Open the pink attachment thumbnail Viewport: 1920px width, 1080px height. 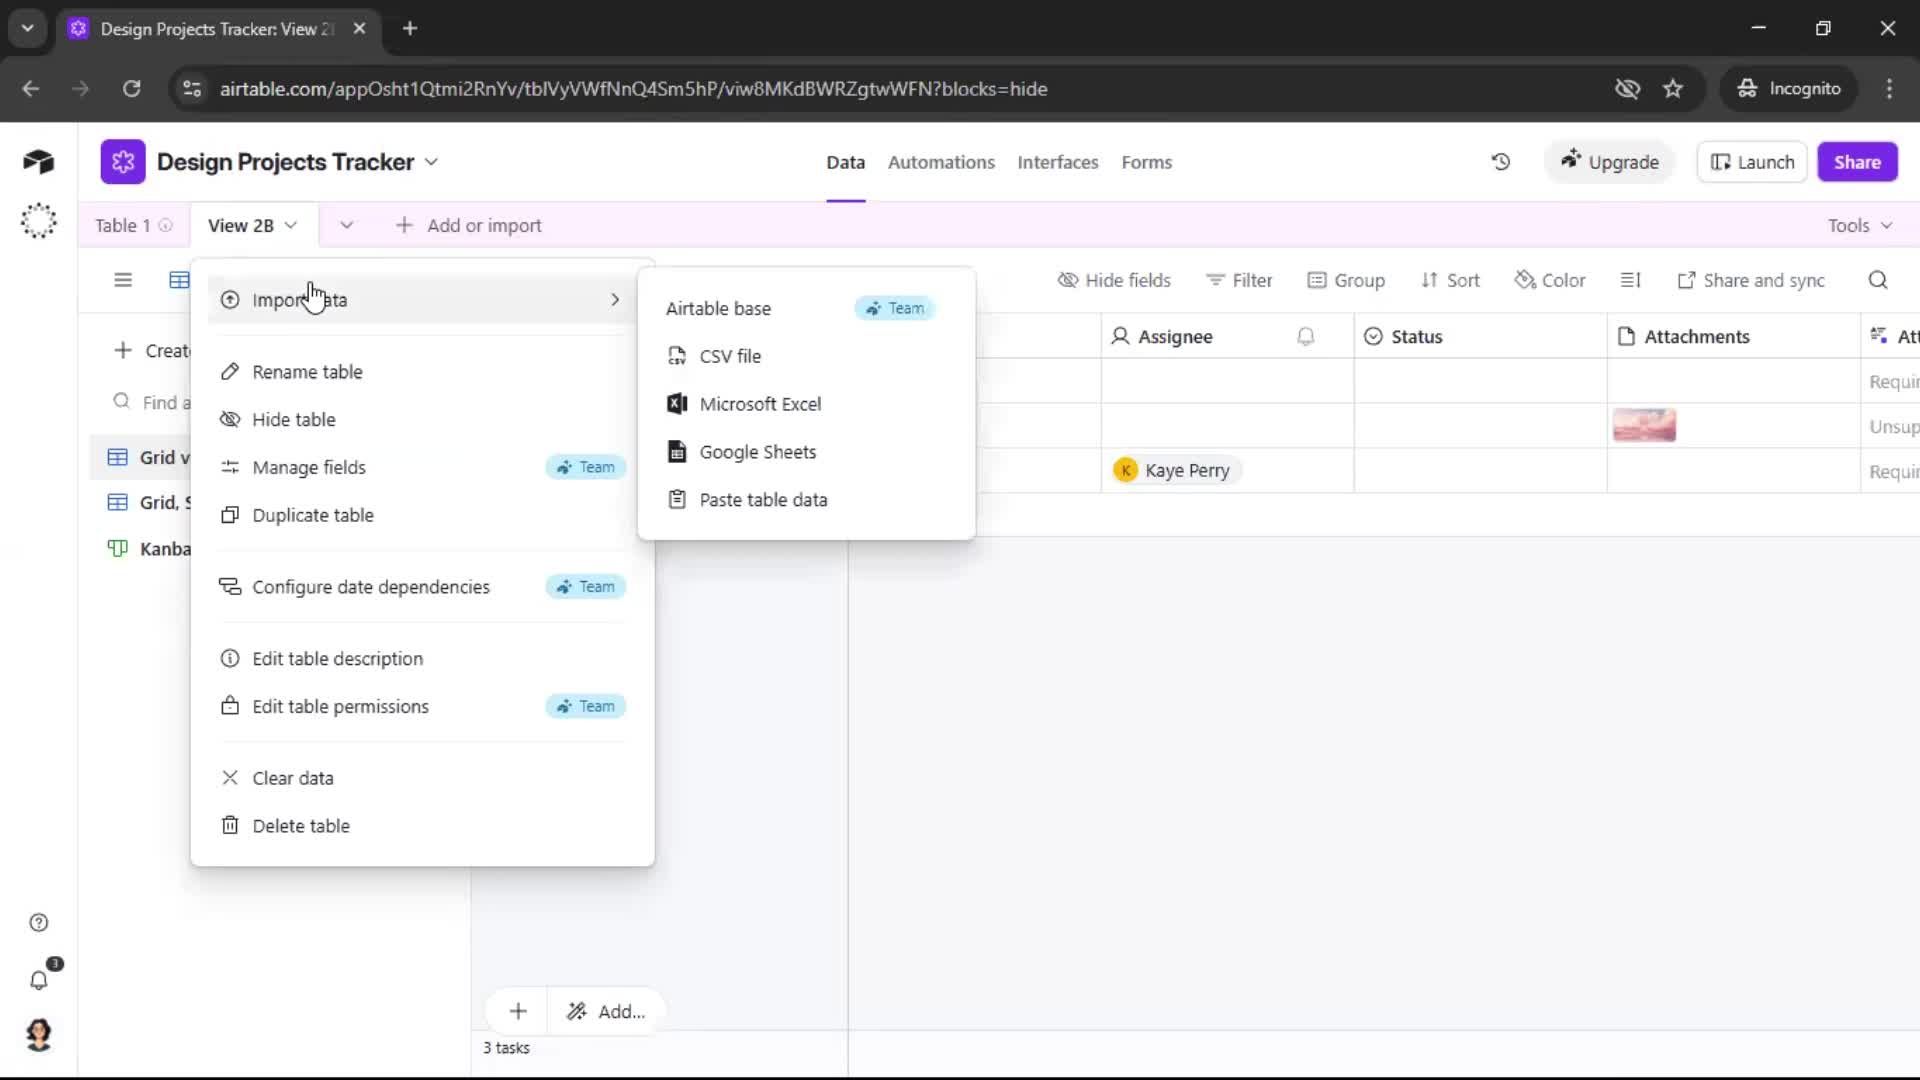tap(1644, 426)
